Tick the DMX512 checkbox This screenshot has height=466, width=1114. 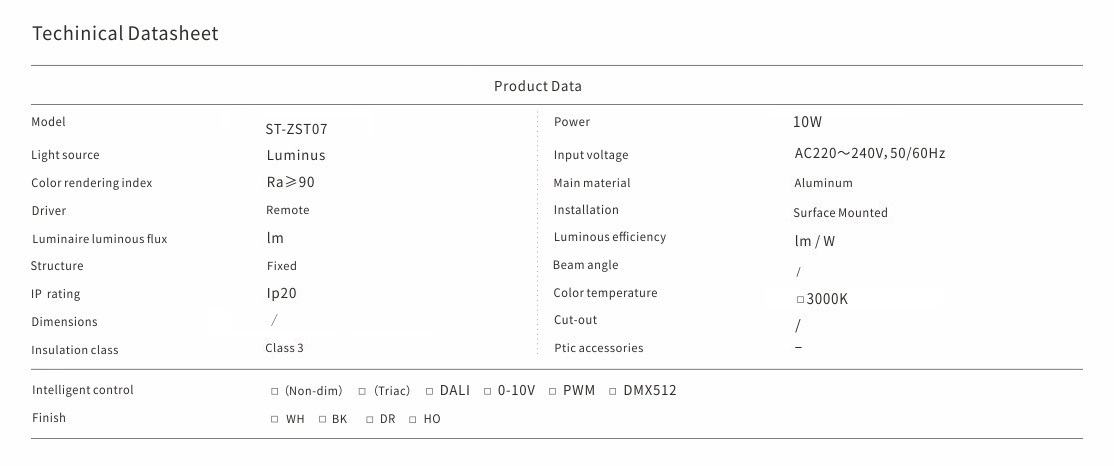pyautogui.click(x=613, y=392)
